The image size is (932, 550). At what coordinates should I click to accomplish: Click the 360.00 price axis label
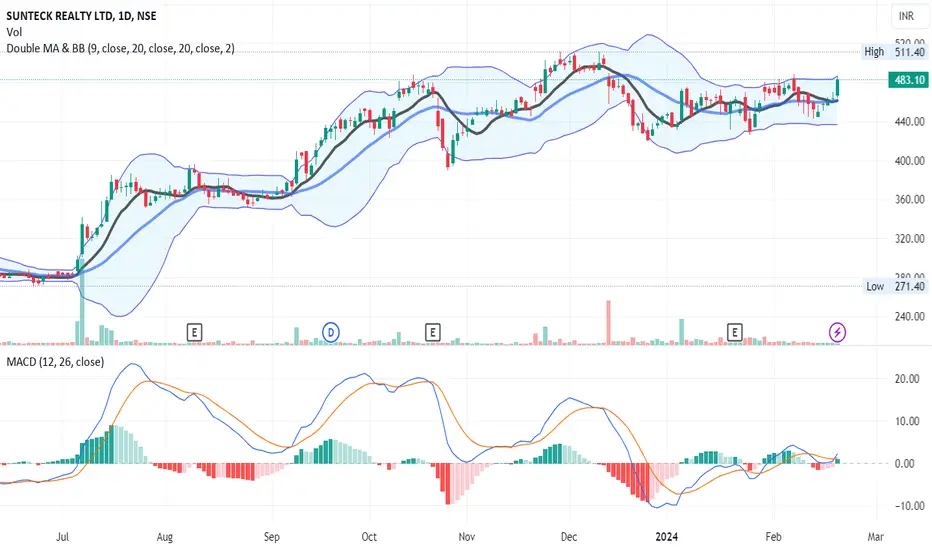[x=910, y=199]
